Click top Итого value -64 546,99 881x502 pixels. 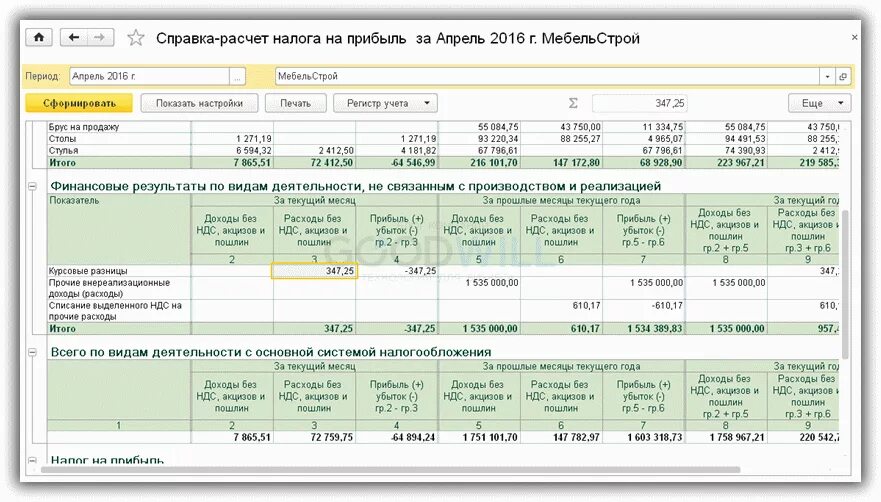(412, 162)
